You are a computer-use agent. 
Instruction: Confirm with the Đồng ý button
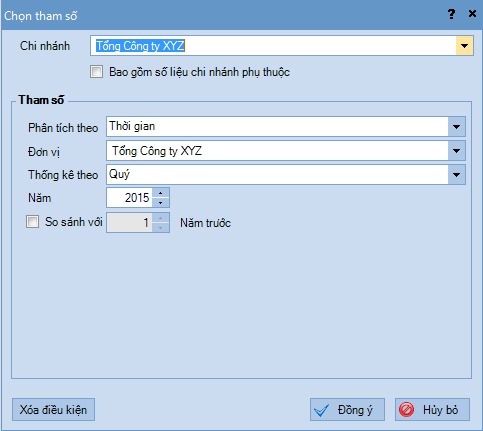pyautogui.click(x=347, y=410)
